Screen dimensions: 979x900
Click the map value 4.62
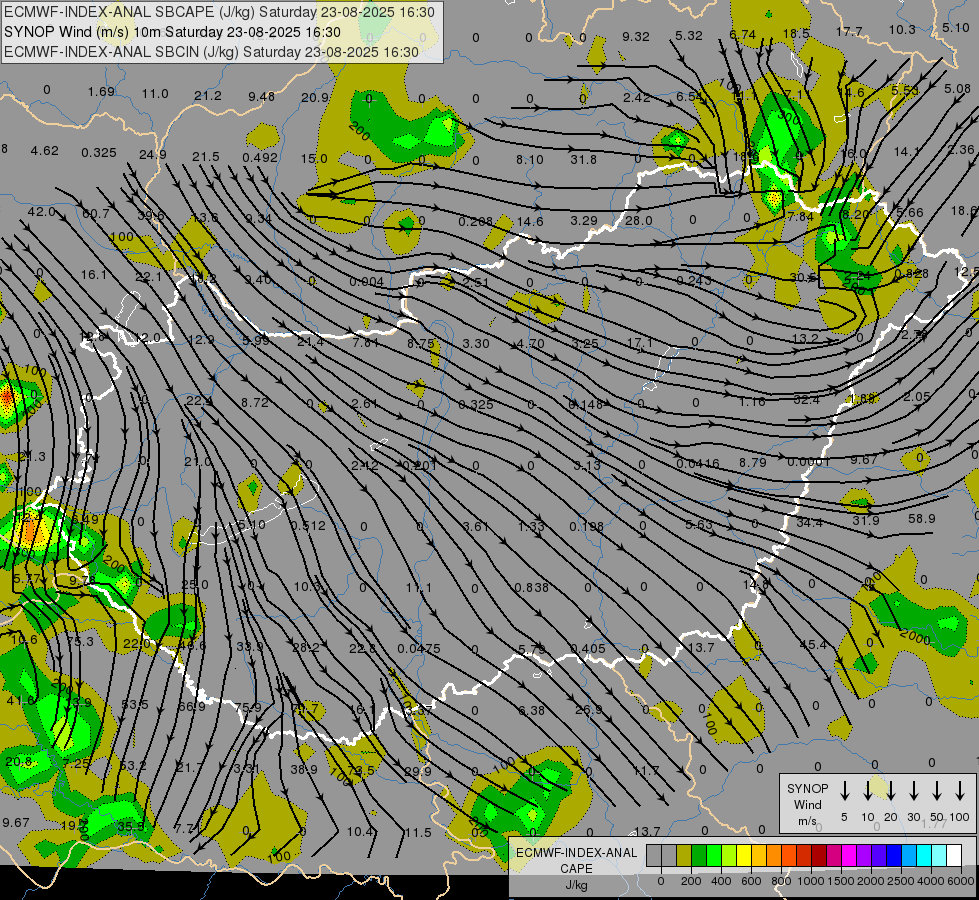click(x=44, y=151)
